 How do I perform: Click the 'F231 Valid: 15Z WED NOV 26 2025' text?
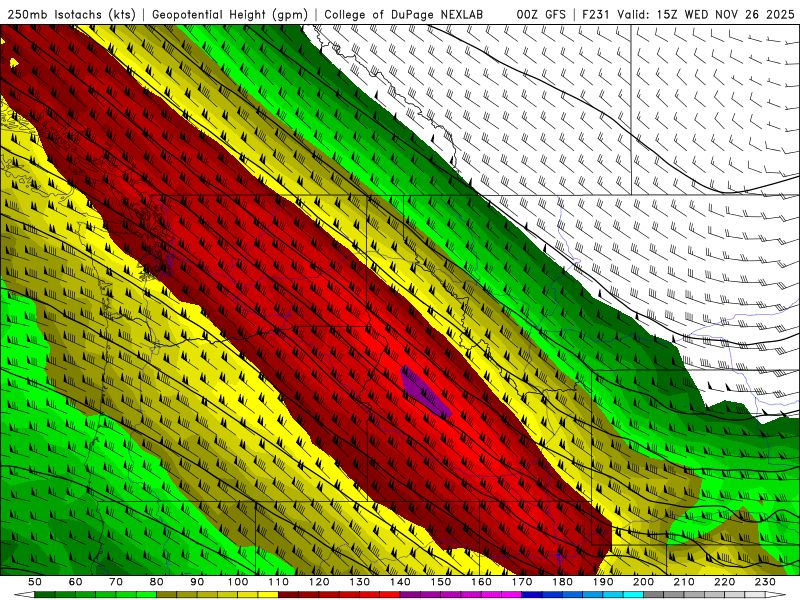point(688,14)
